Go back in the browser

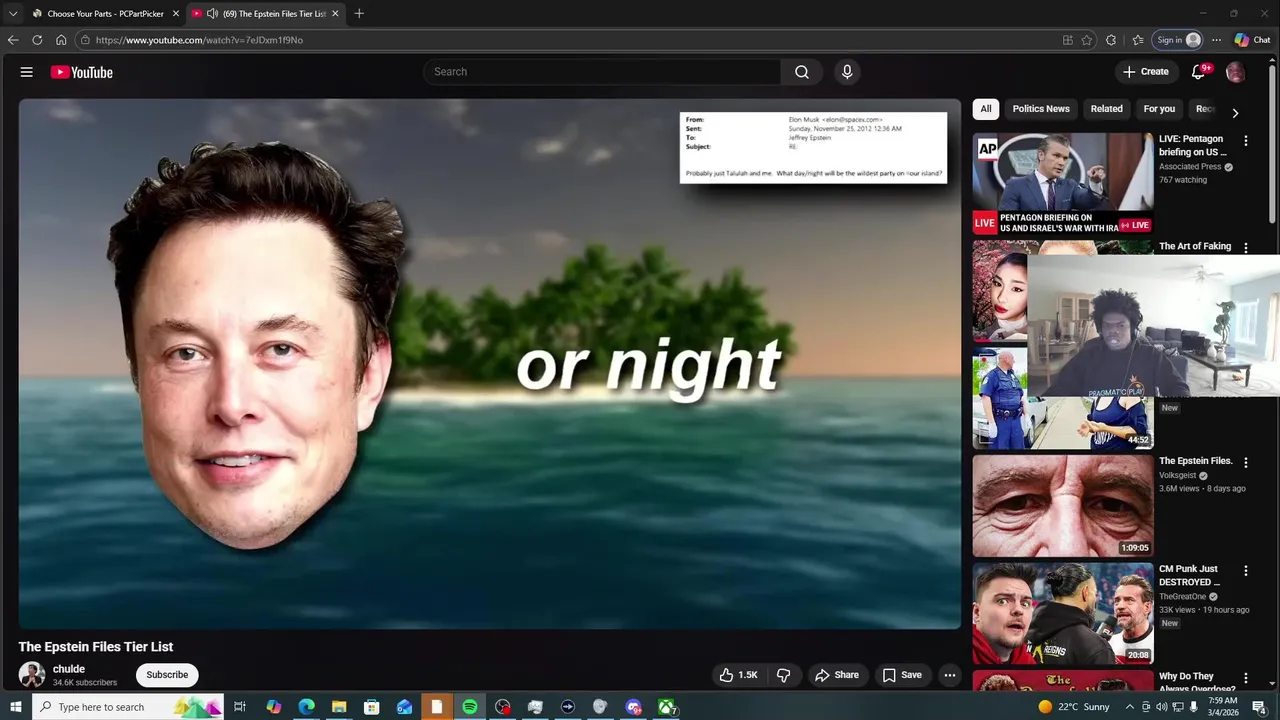pyautogui.click(x=13, y=40)
